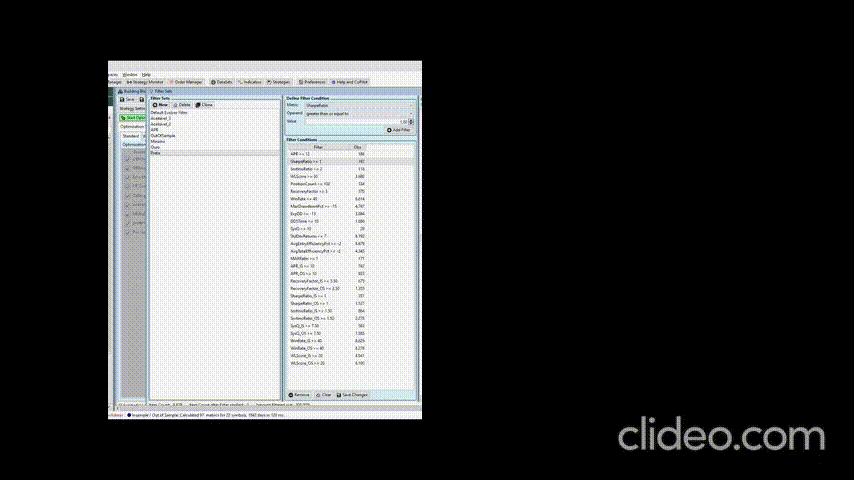Open Preferences from the toolbar
The height and width of the screenshot is (480, 854).
click(312, 82)
